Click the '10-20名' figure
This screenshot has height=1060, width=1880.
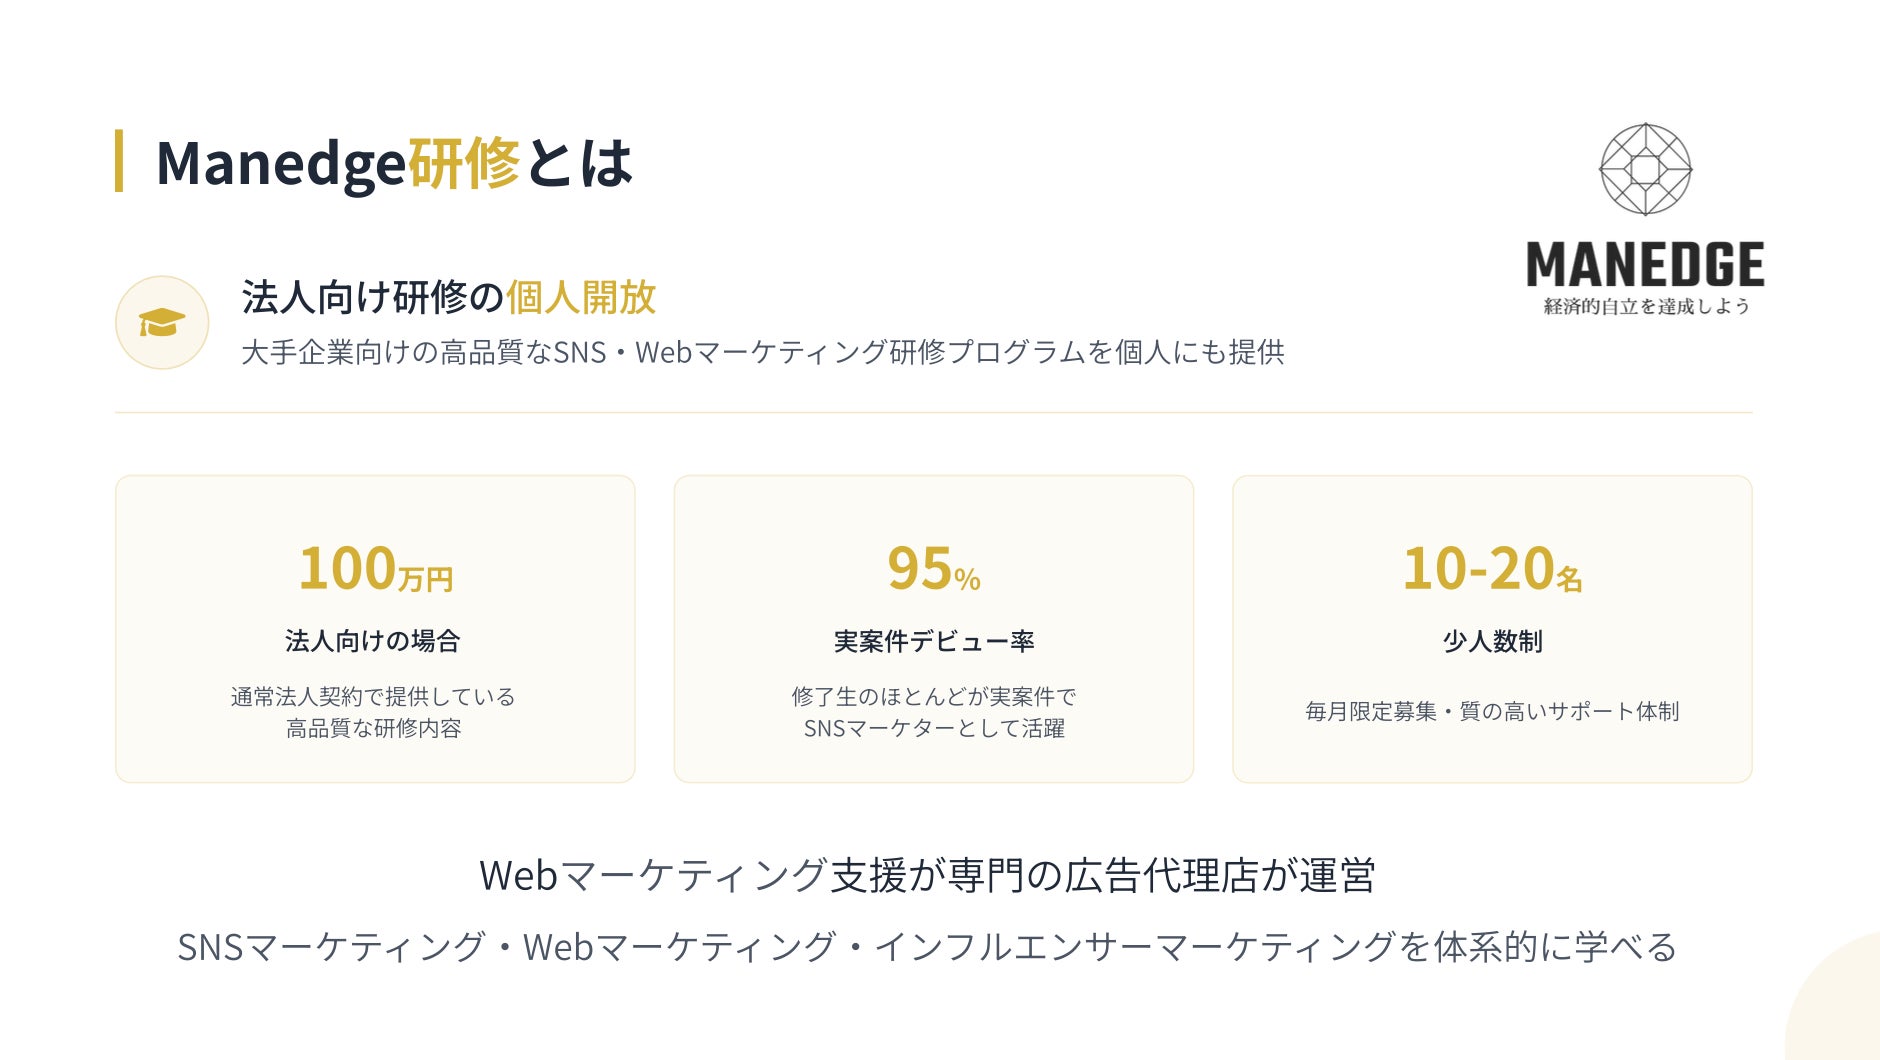(1491, 569)
